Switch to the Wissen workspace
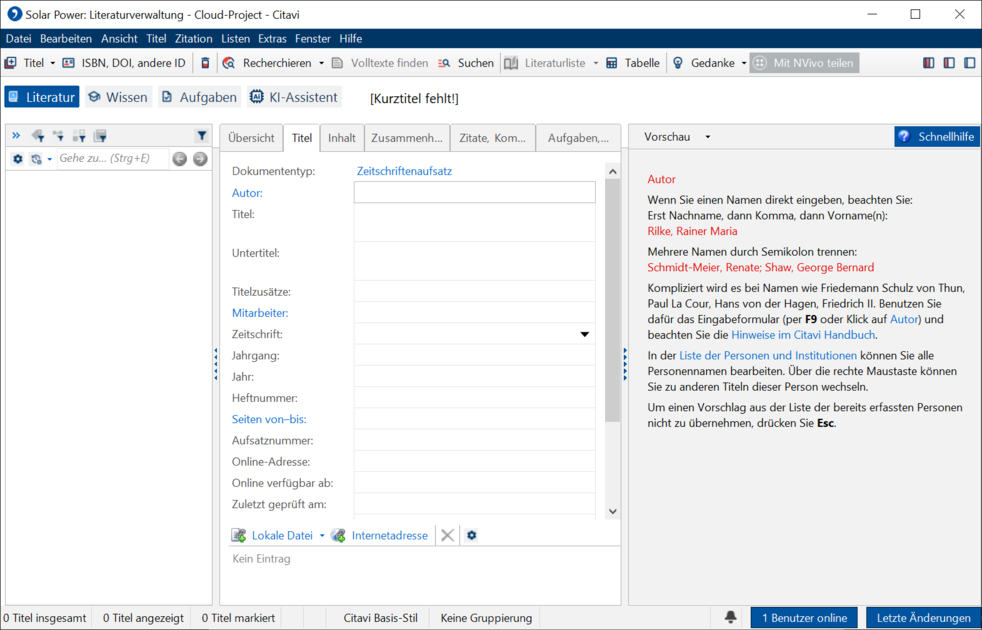This screenshot has width=982, height=630. click(x=118, y=97)
